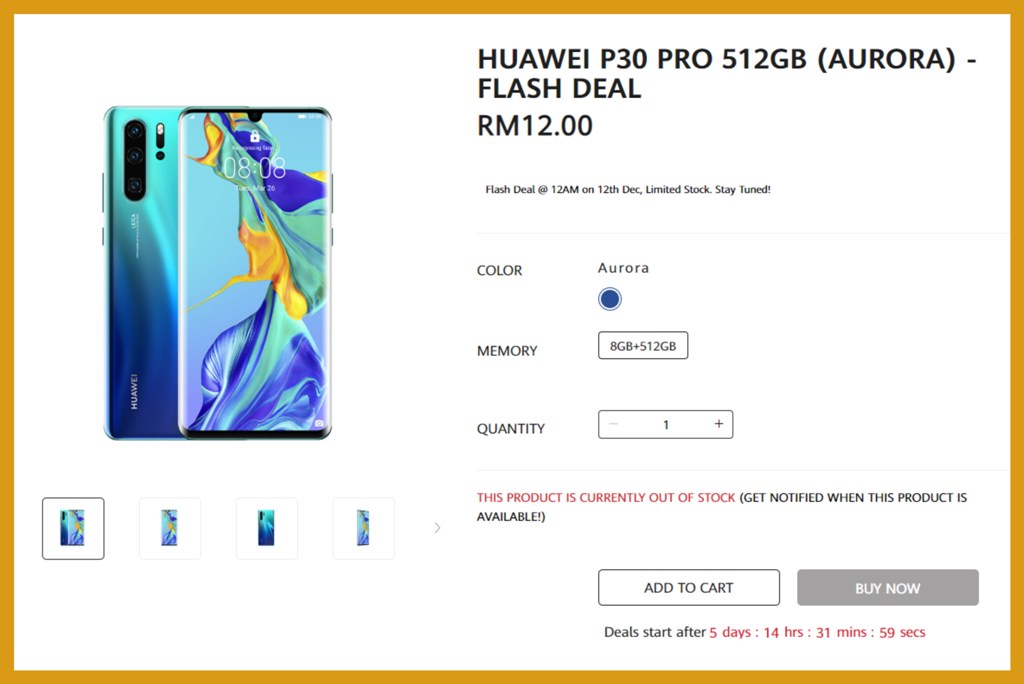Click the RM12.00 price text
This screenshot has width=1024, height=684.
535,125
